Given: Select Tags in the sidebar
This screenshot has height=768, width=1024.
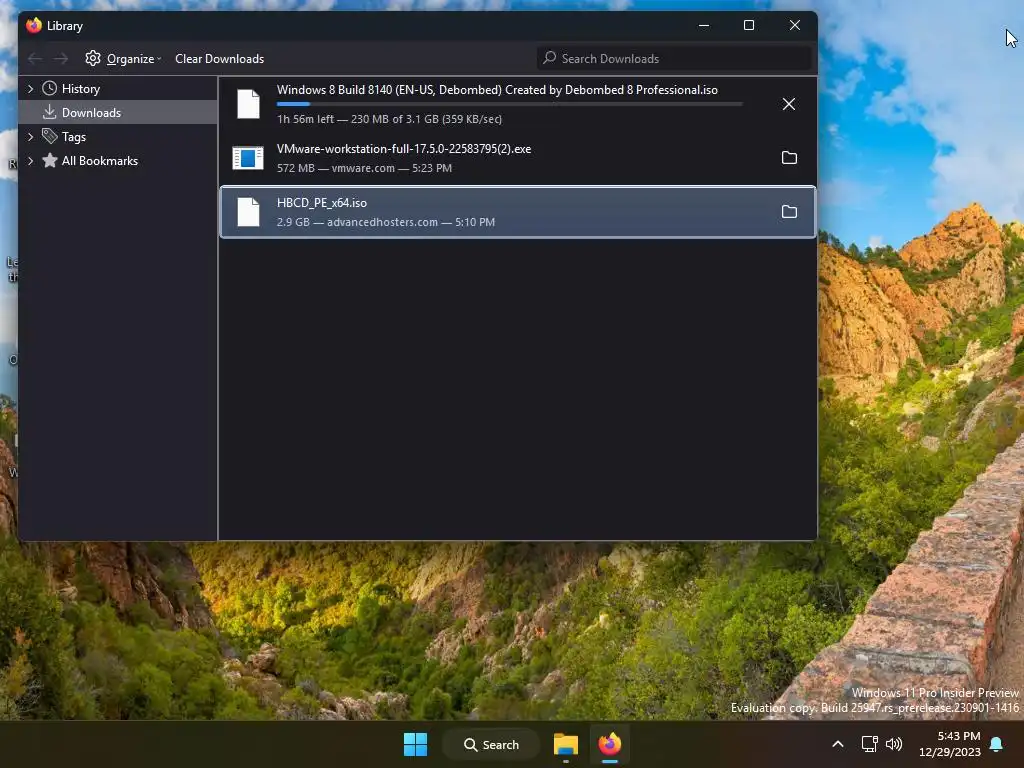Looking at the screenshot, I should [x=74, y=136].
